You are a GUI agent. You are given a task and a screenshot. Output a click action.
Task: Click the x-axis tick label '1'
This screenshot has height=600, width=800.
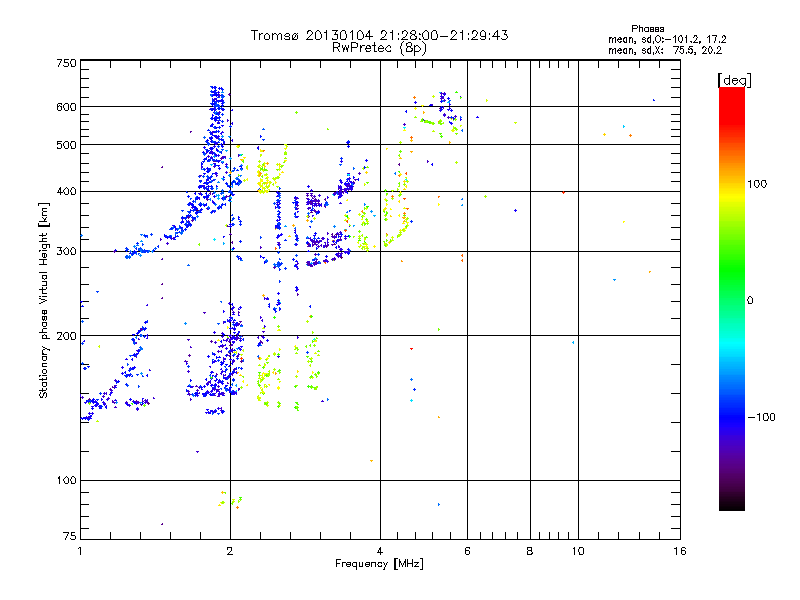[x=80, y=551]
